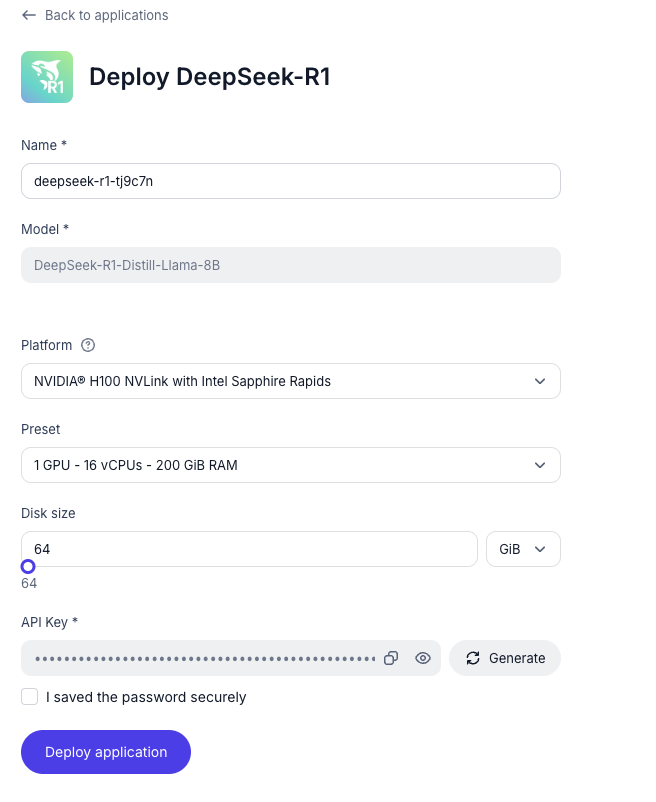656x802 pixels.
Task: Expand the Preset dropdown
Action: pyautogui.click(x=290, y=465)
